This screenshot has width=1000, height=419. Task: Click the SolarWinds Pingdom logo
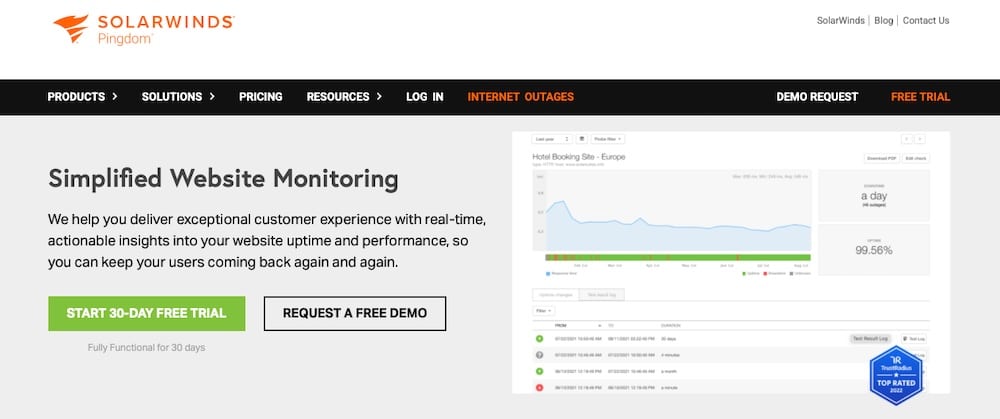click(141, 29)
